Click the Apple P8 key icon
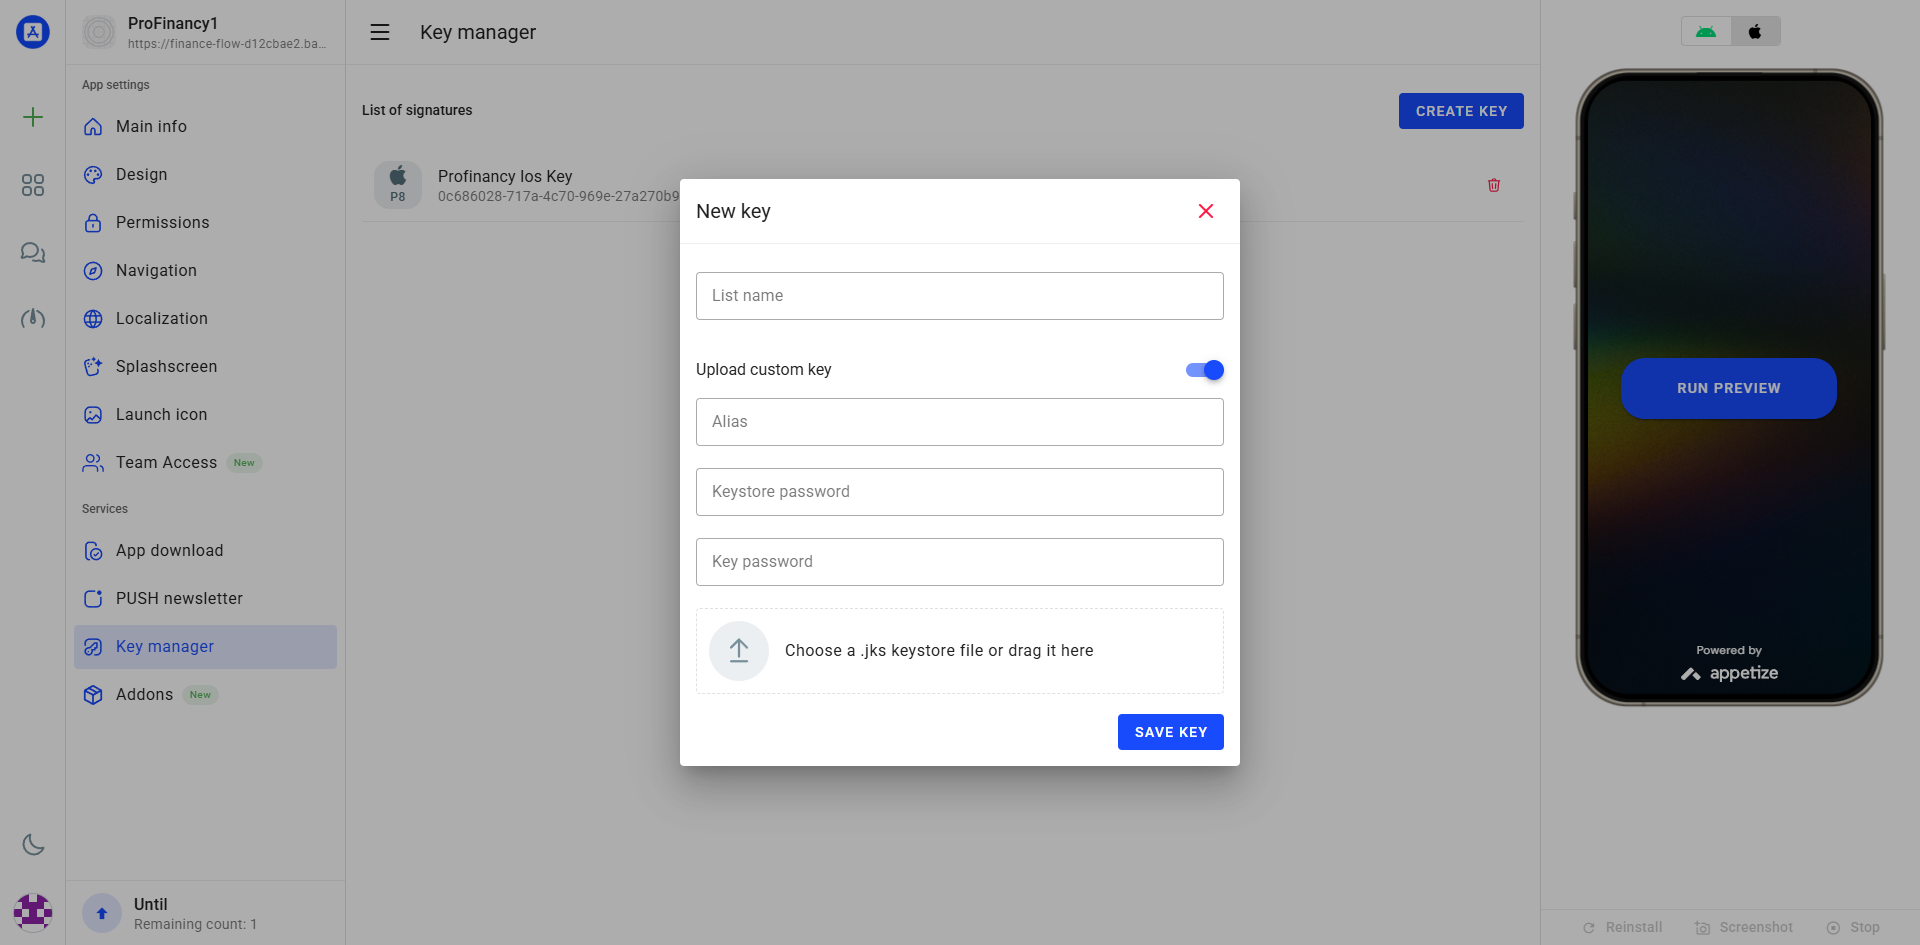Screen dimensions: 1920x945 click(x=398, y=185)
